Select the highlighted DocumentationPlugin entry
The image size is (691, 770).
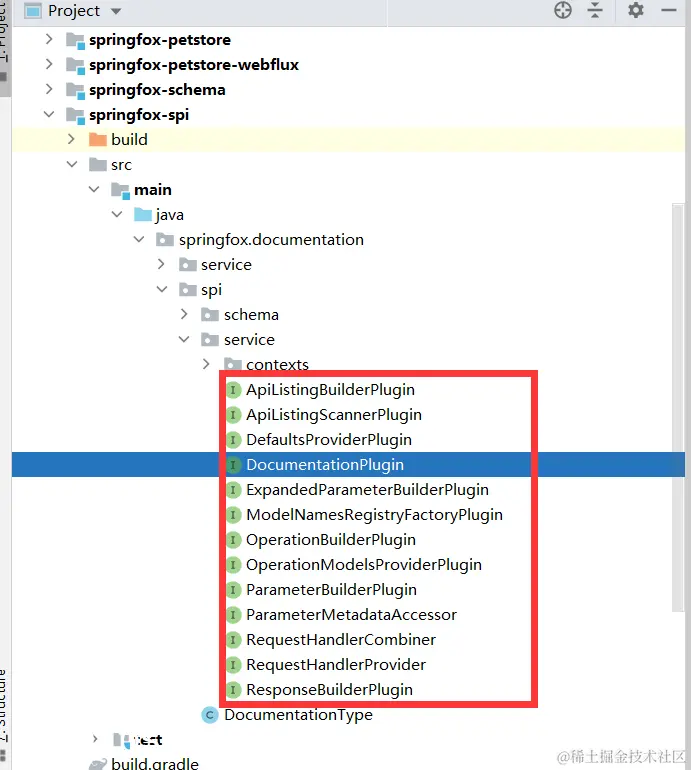click(325, 465)
